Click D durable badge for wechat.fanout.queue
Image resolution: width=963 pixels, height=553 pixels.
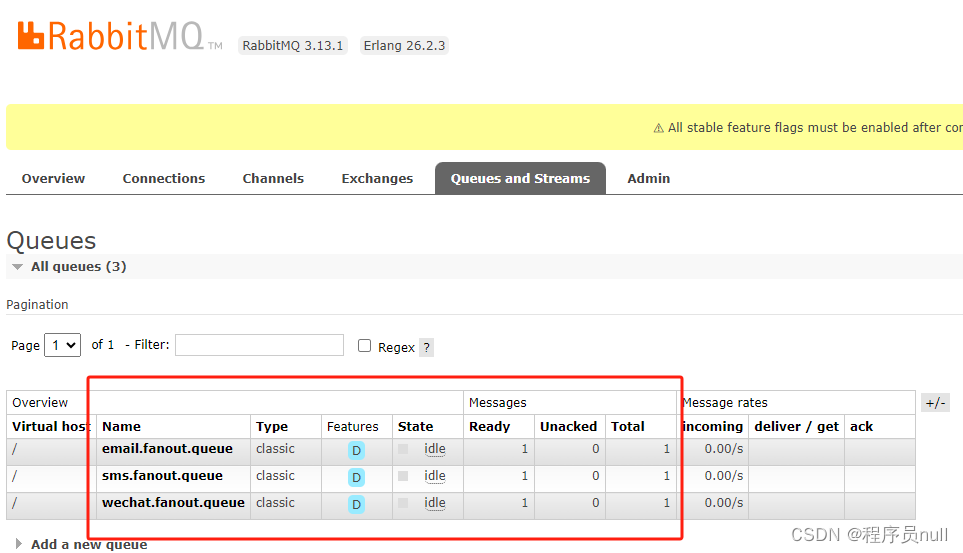[x=356, y=504]
